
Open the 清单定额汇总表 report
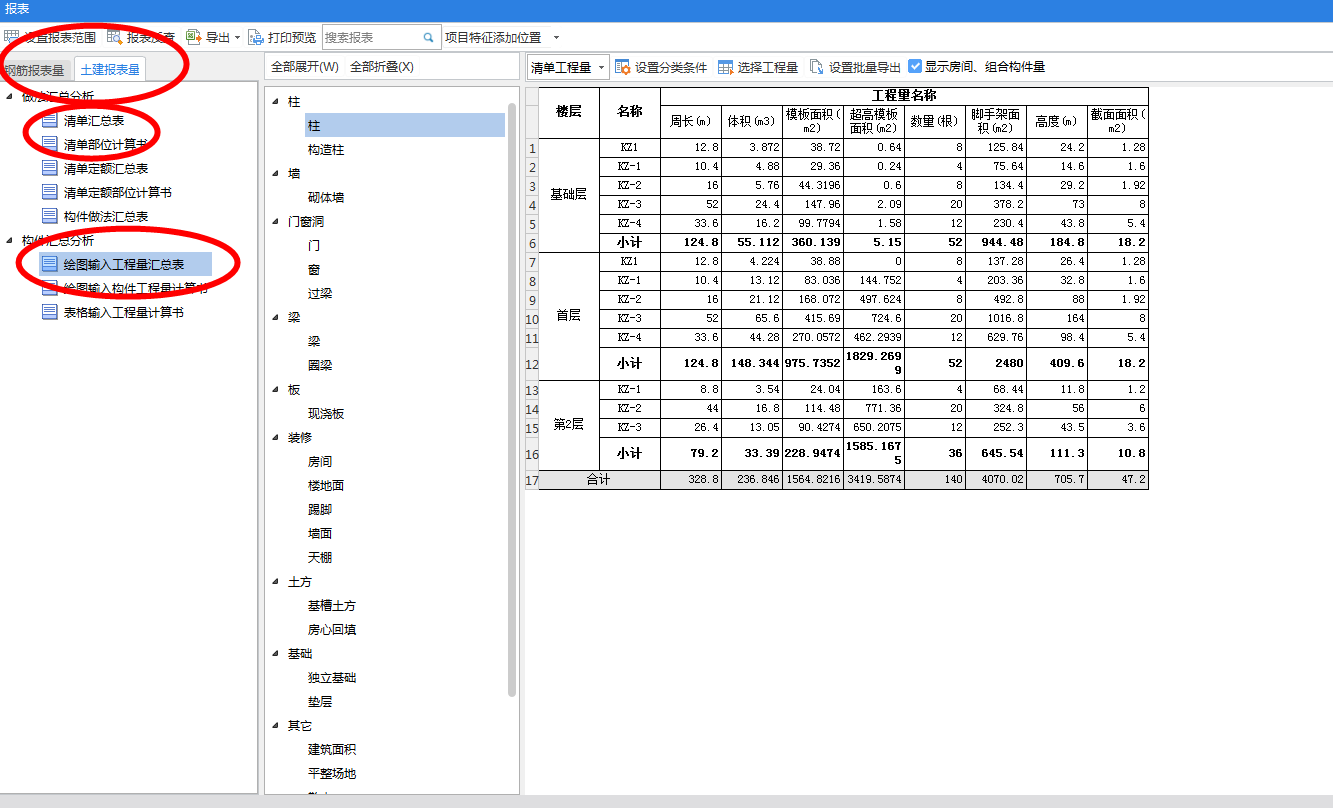[106, 168]
